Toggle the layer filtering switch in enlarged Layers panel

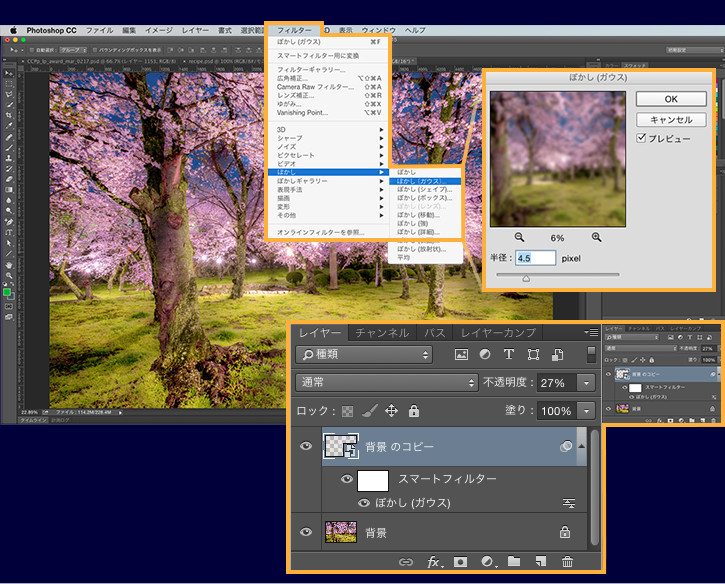click(x=591, y=354)
